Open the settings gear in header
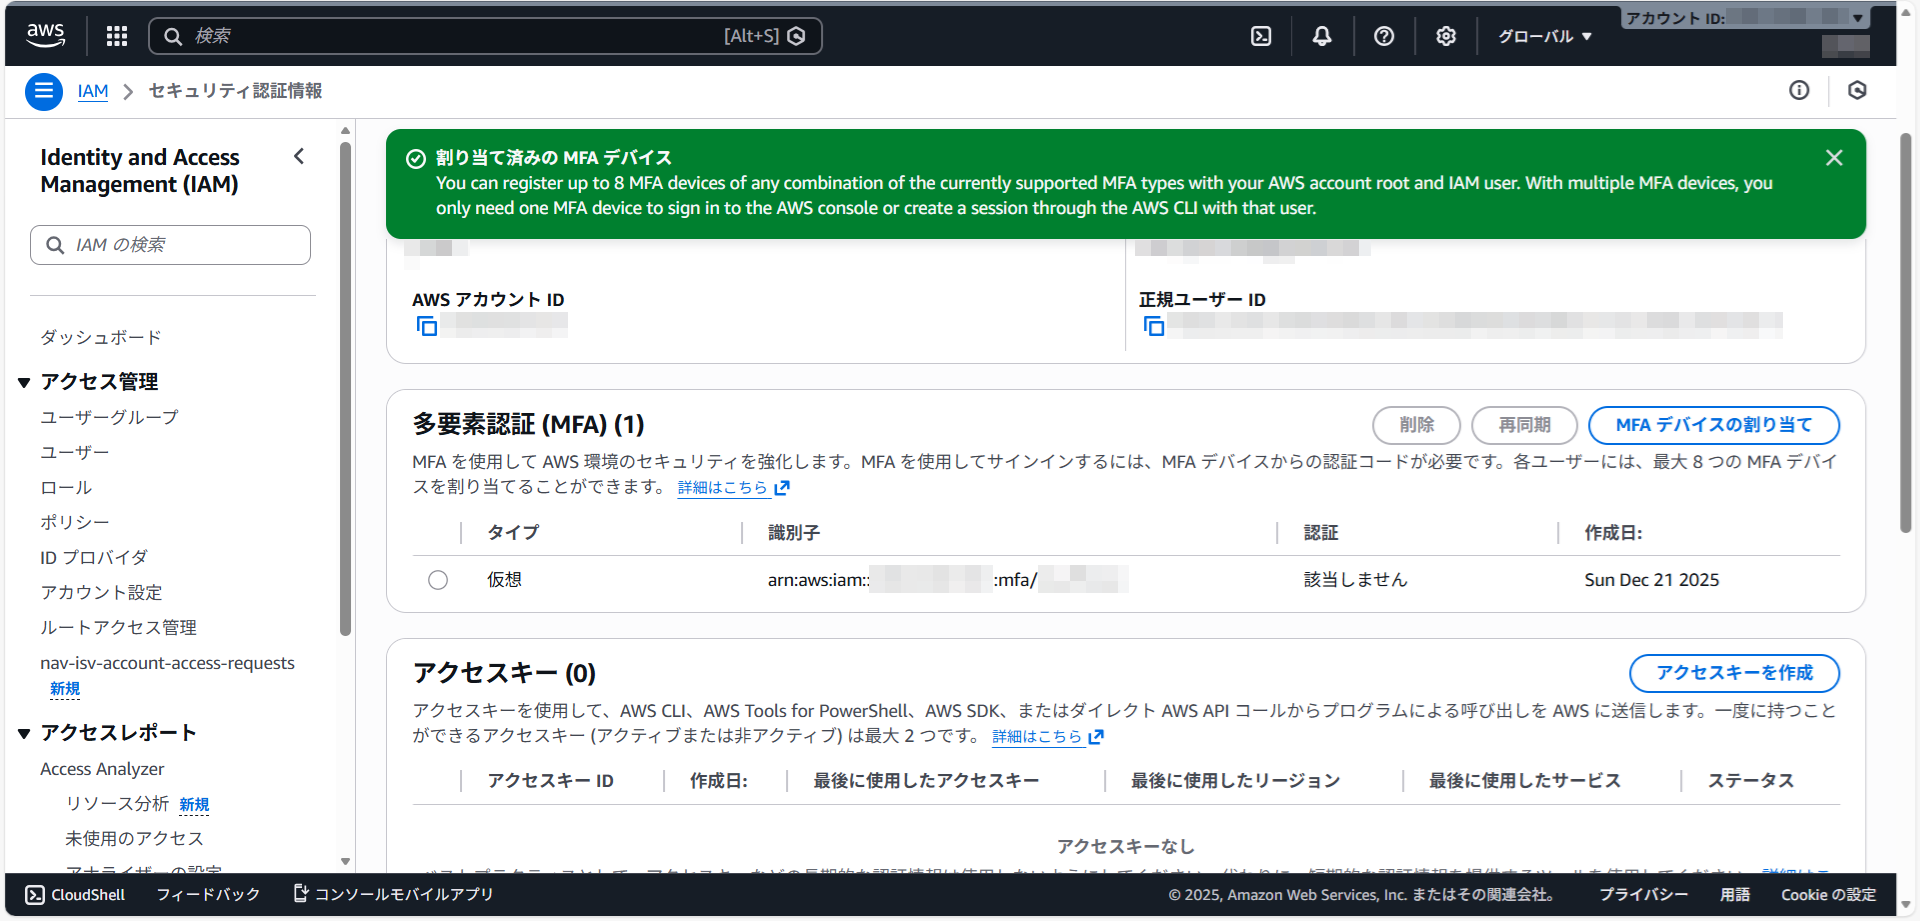Screen dimensions: 1920x921 point(1446,36)
